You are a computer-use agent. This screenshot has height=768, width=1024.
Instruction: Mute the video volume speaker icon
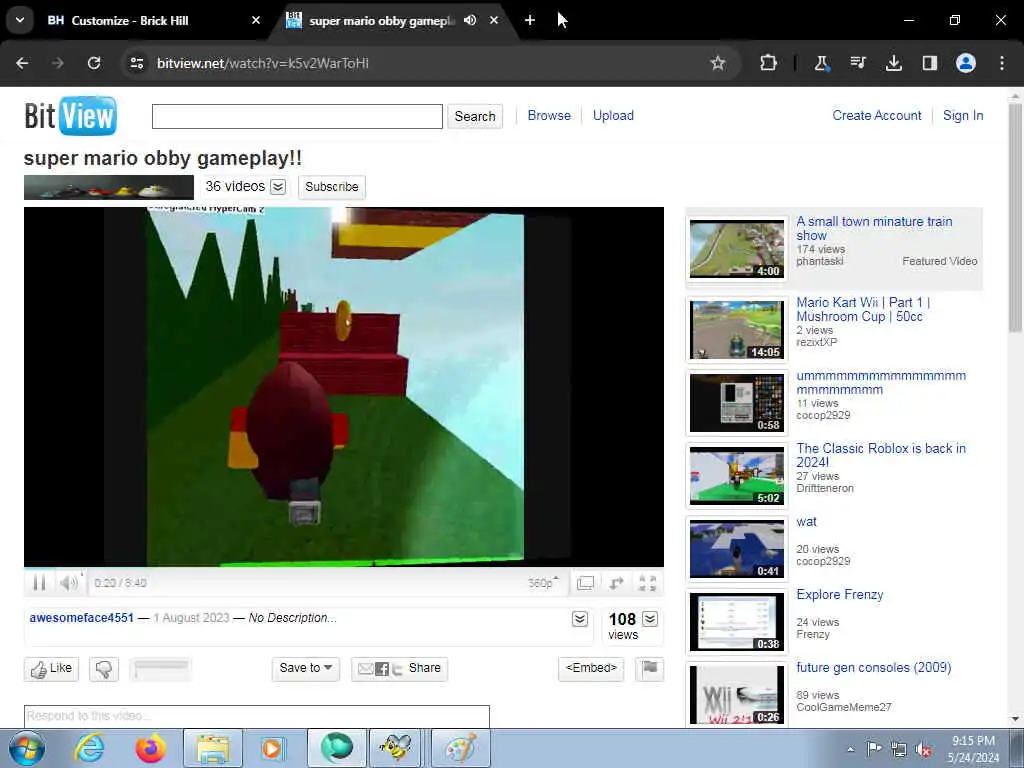(x=68, y=583)
